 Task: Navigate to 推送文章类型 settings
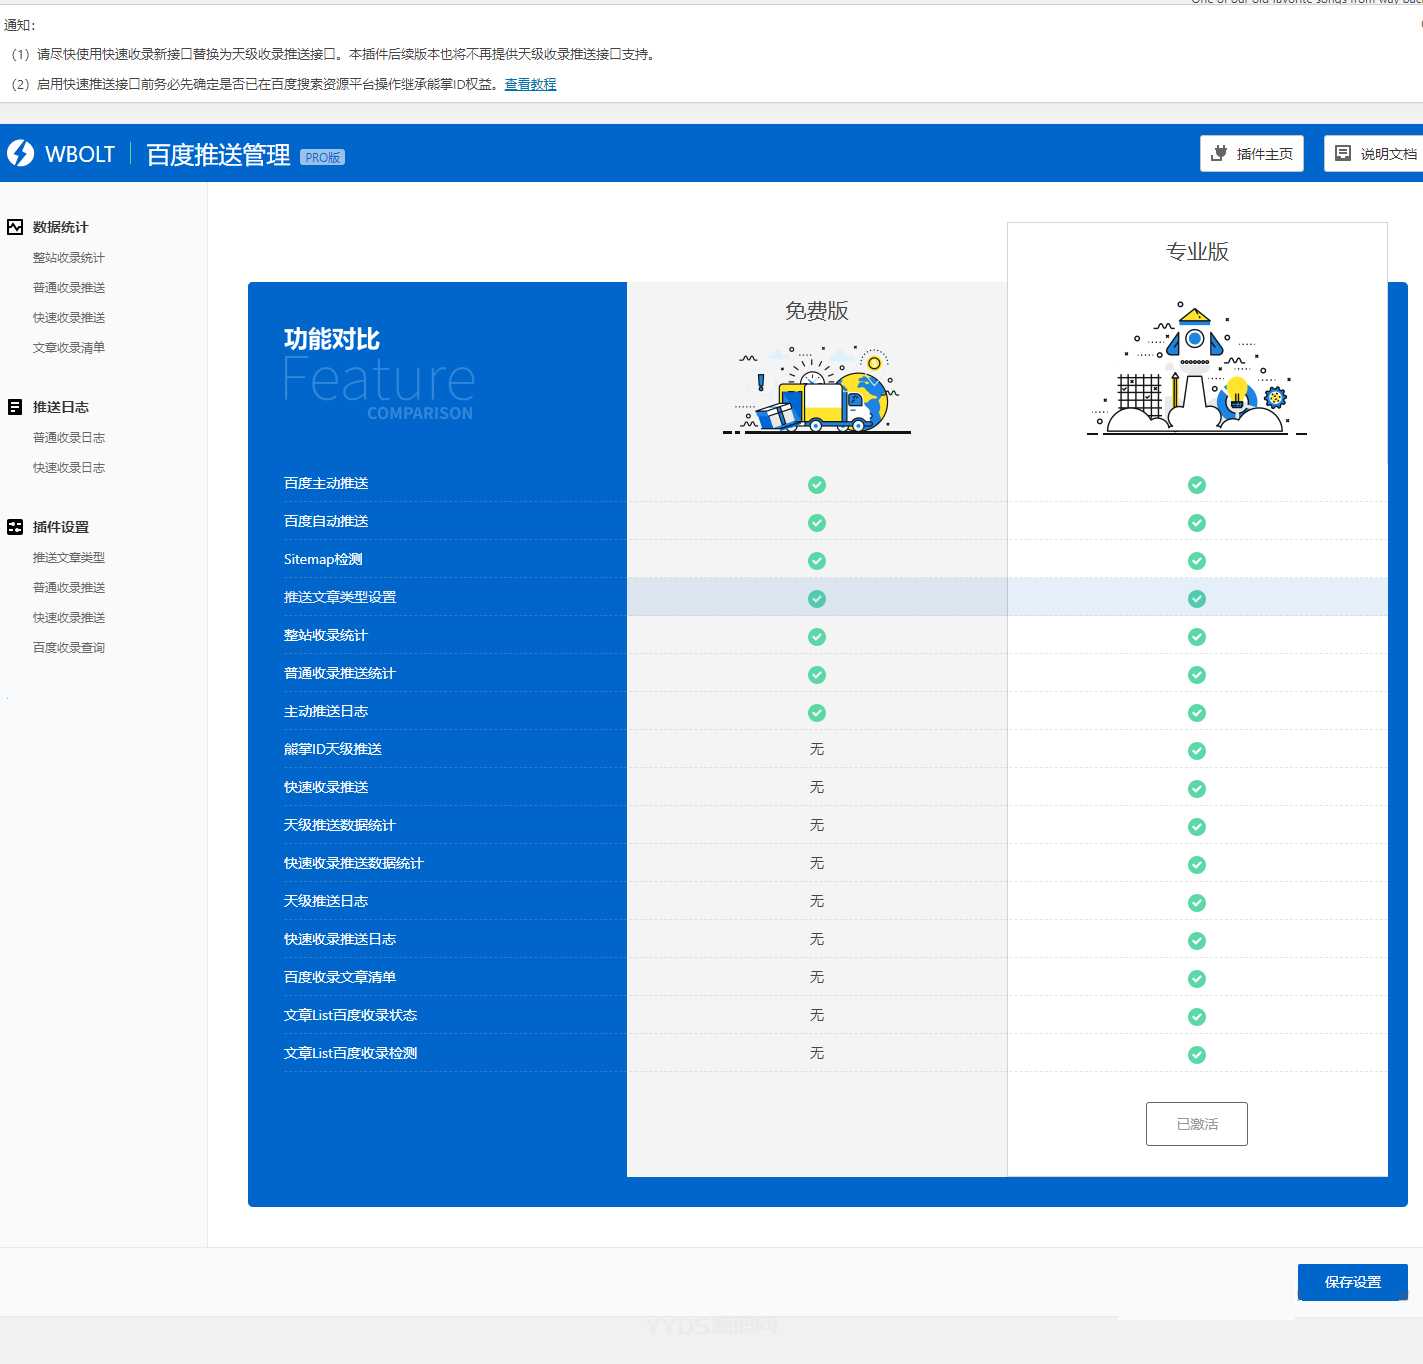coord(68,558)
